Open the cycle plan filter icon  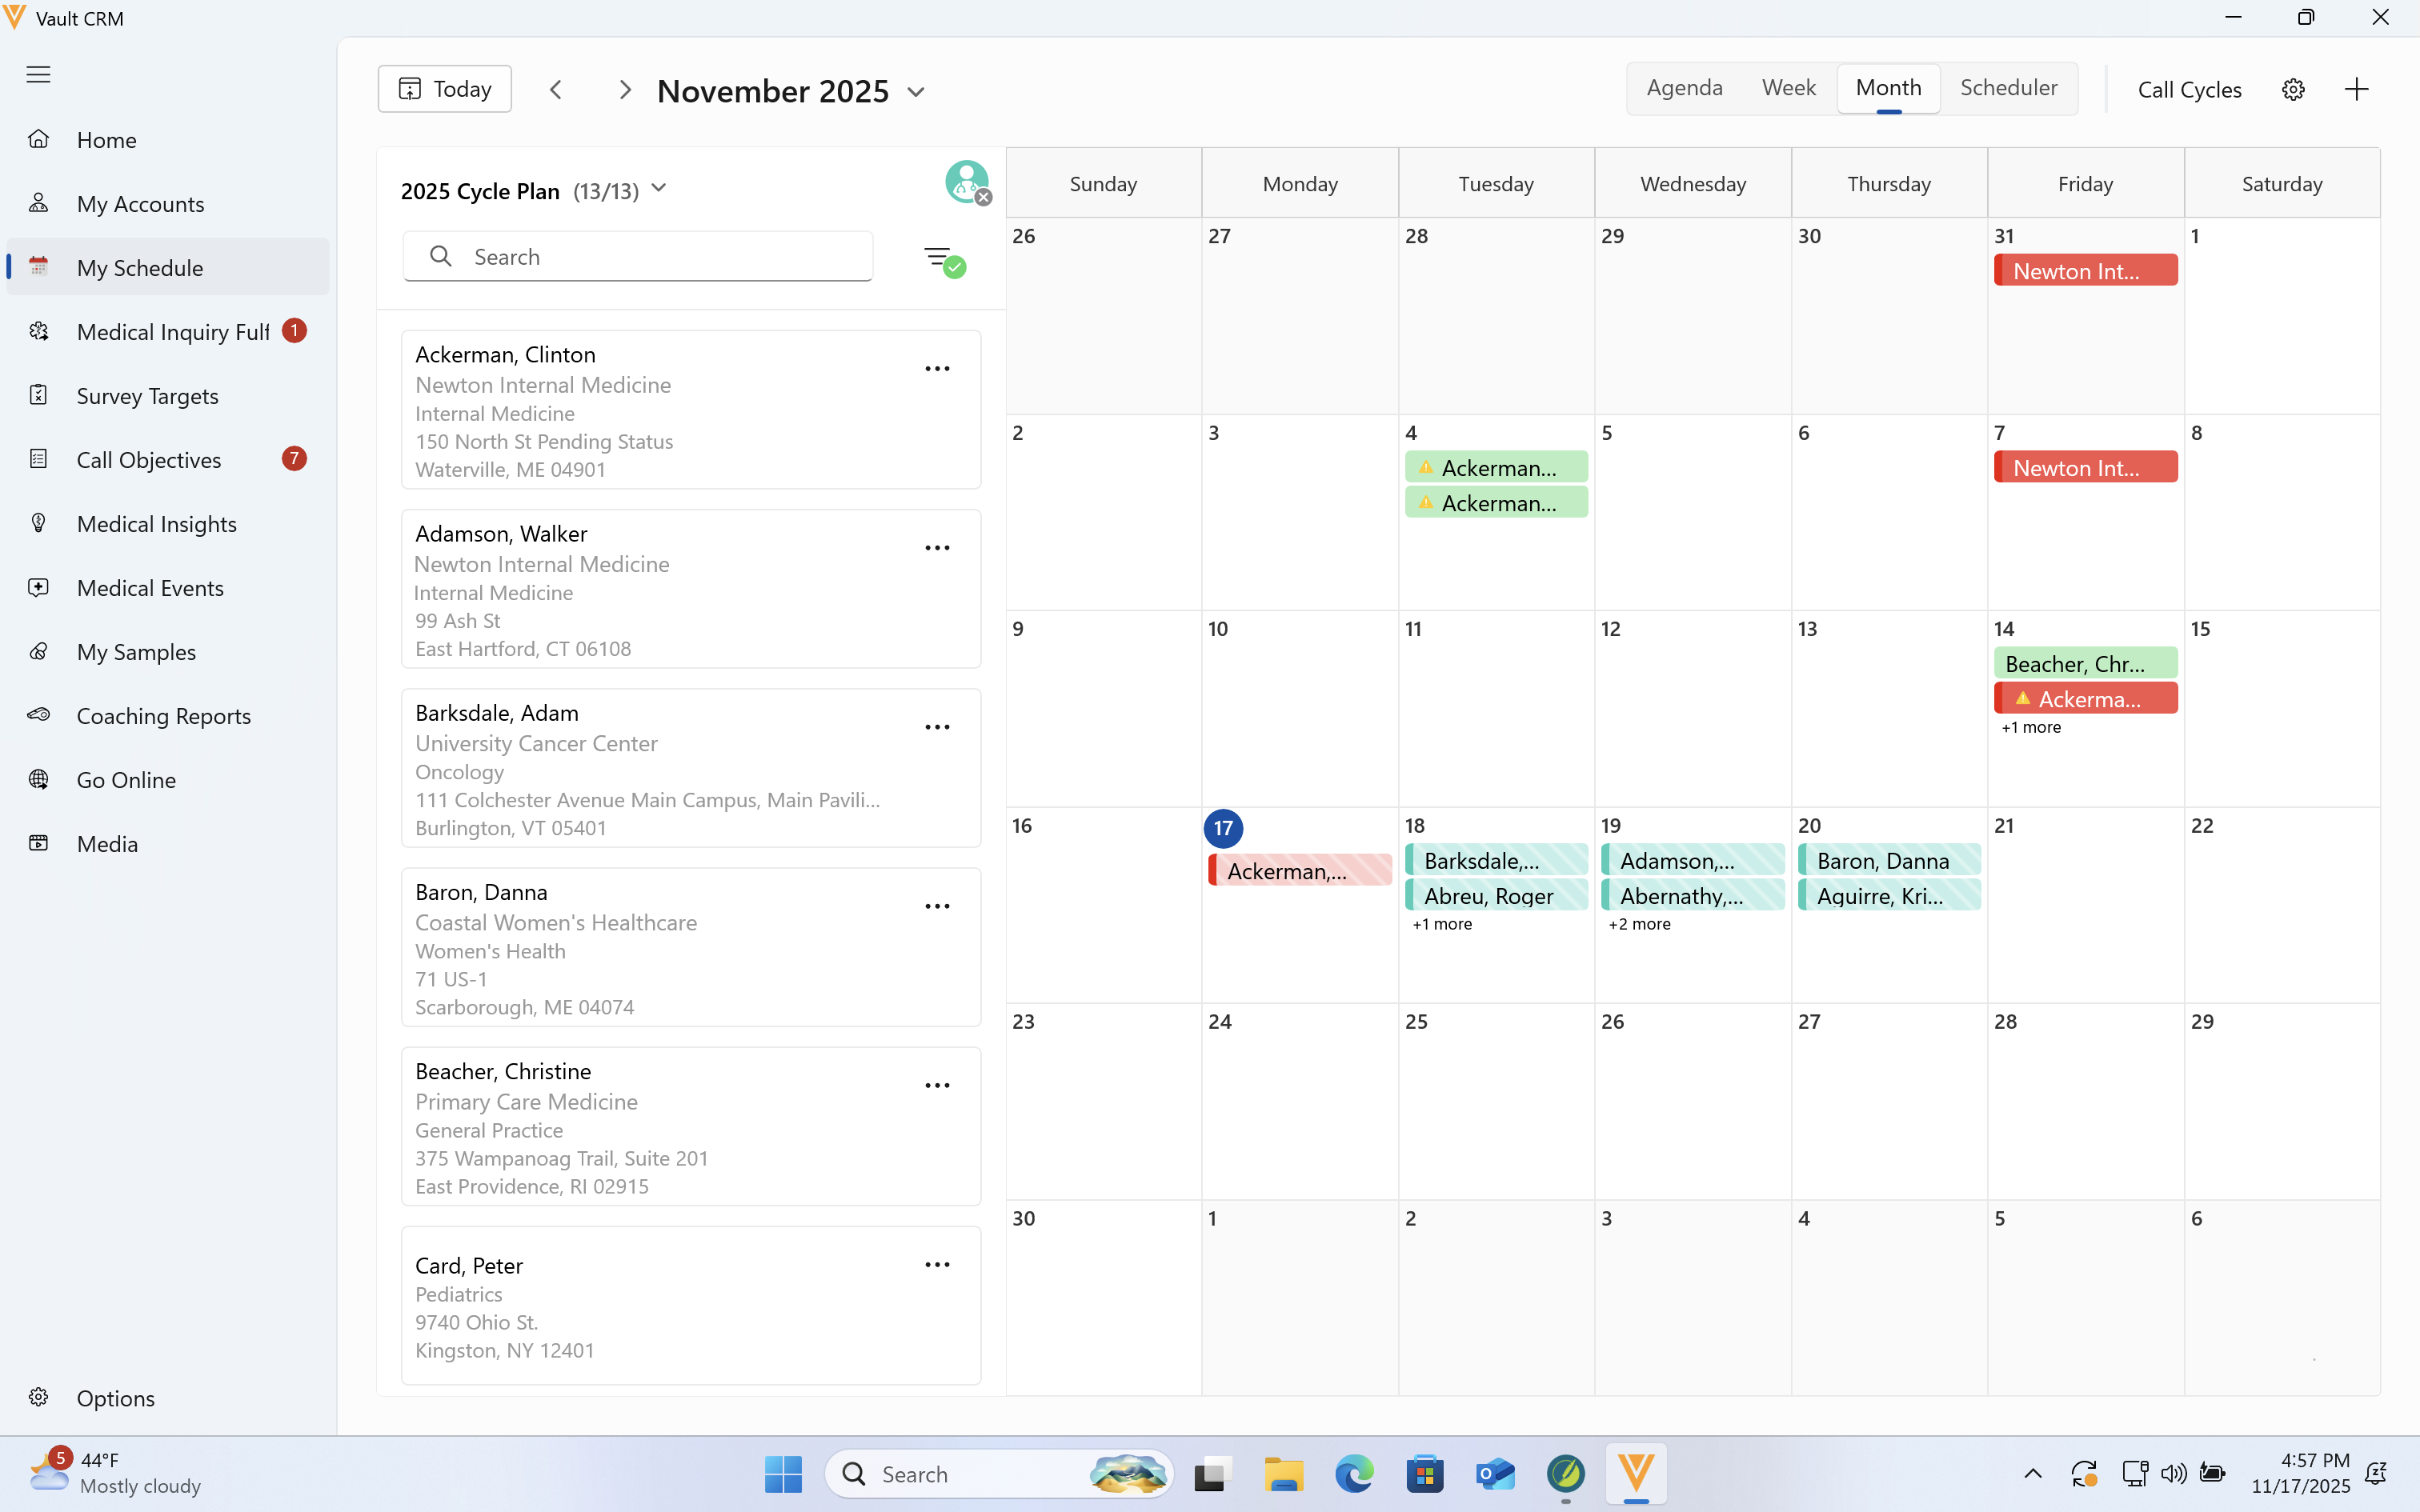click(x=942, y=261)
